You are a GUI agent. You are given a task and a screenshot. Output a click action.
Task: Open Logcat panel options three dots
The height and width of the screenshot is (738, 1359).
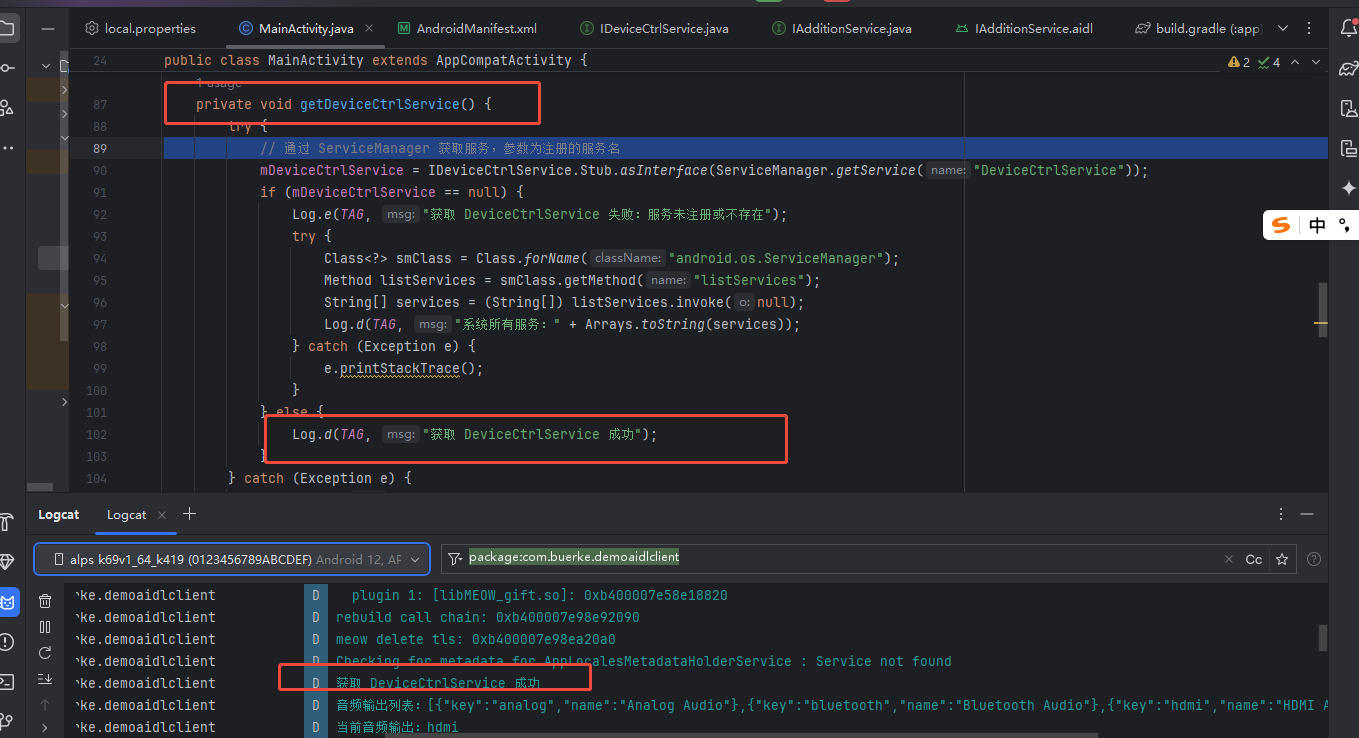coord(1281,514)
